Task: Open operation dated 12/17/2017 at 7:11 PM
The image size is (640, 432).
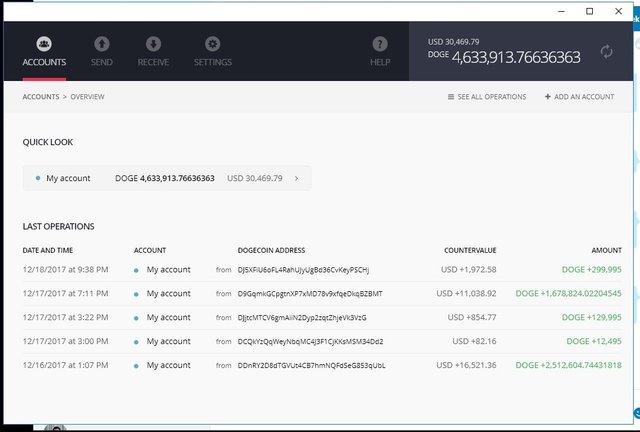Action: (65, 293)
